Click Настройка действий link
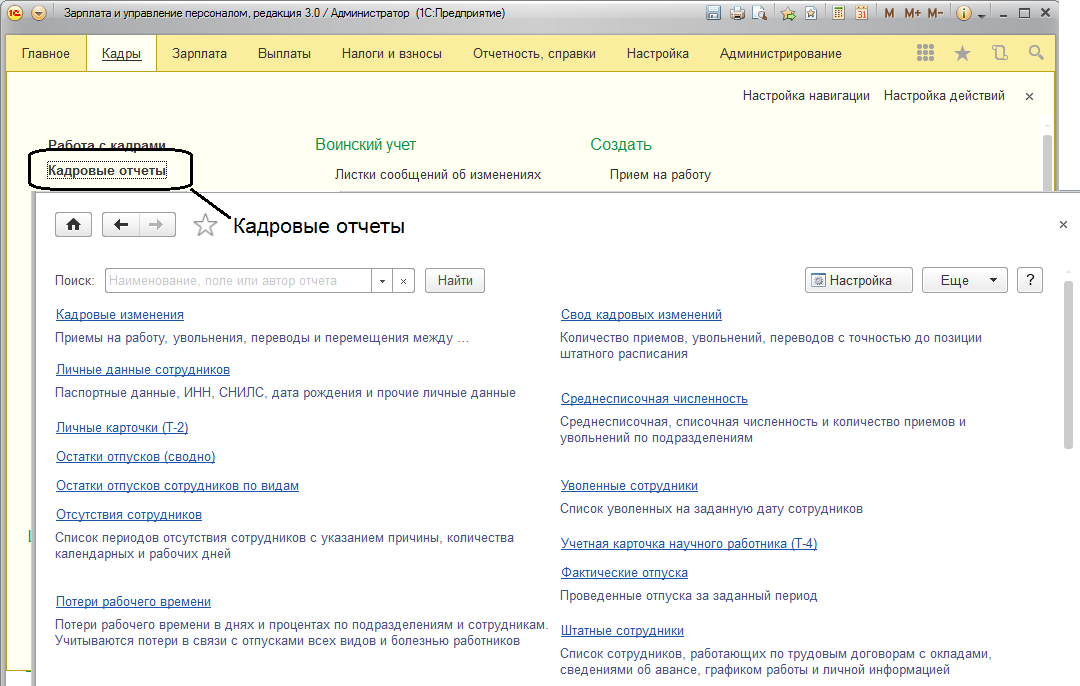Screen dimensions: 1080x686 944,96
